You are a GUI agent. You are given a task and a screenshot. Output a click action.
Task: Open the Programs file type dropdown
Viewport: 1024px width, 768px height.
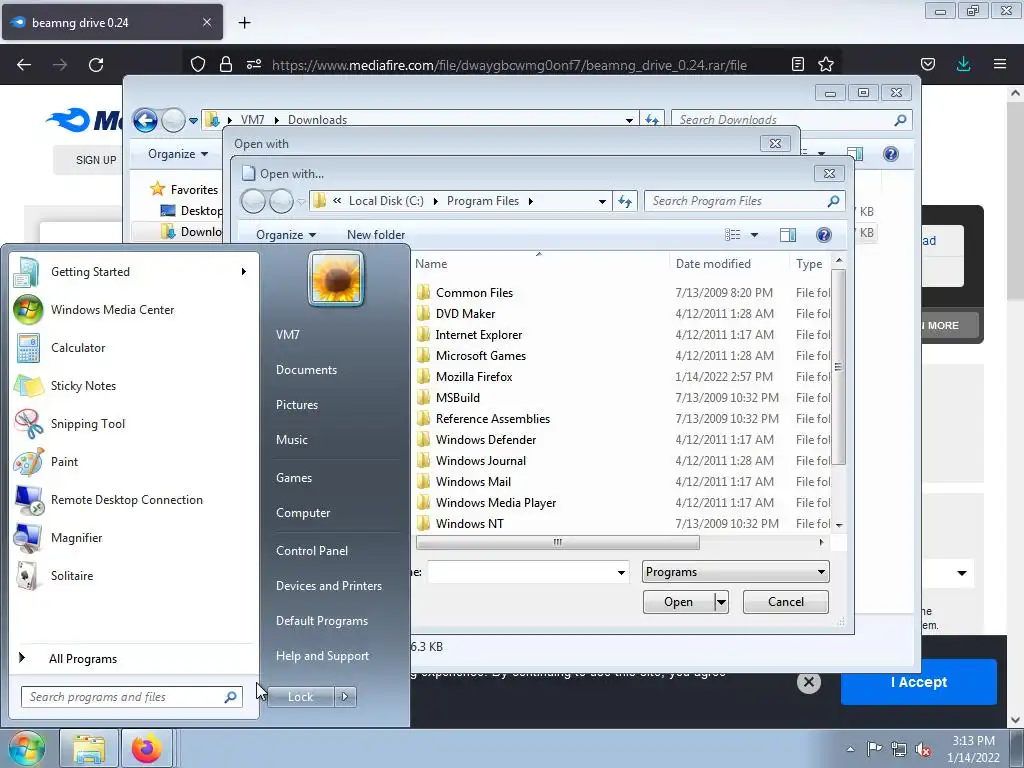point(735,572)
